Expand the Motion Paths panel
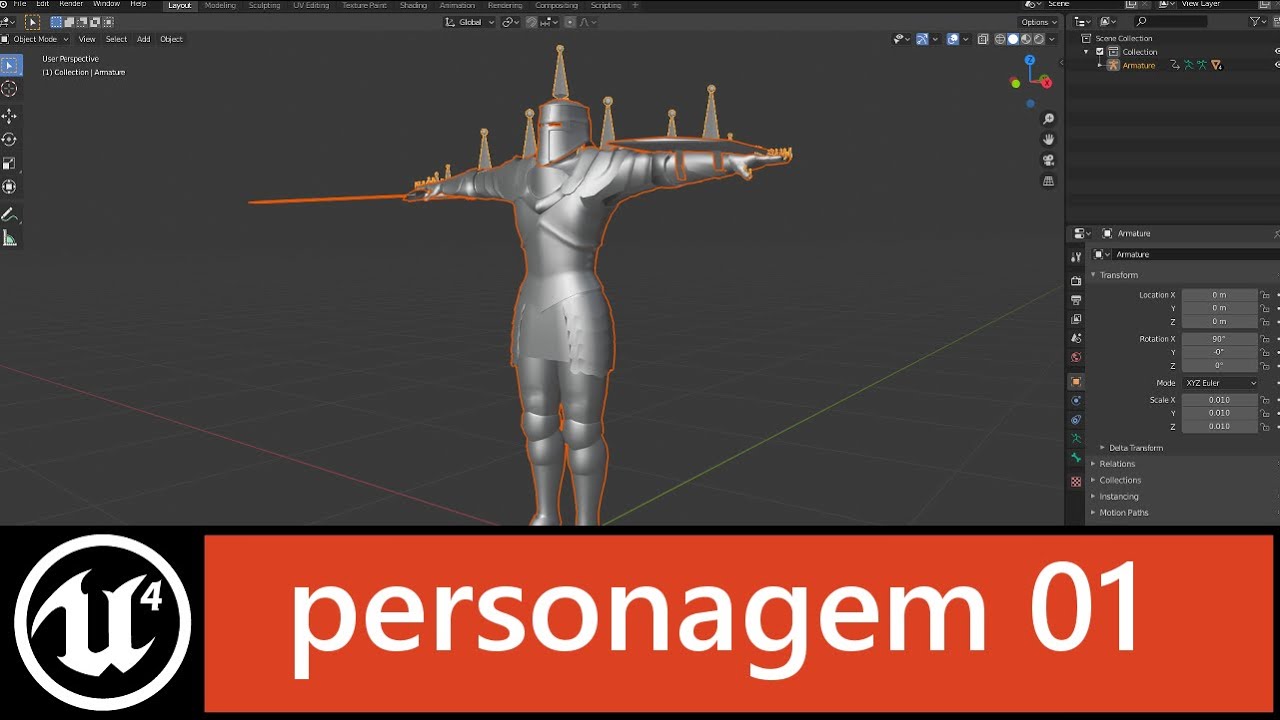 click(1123, 513)
